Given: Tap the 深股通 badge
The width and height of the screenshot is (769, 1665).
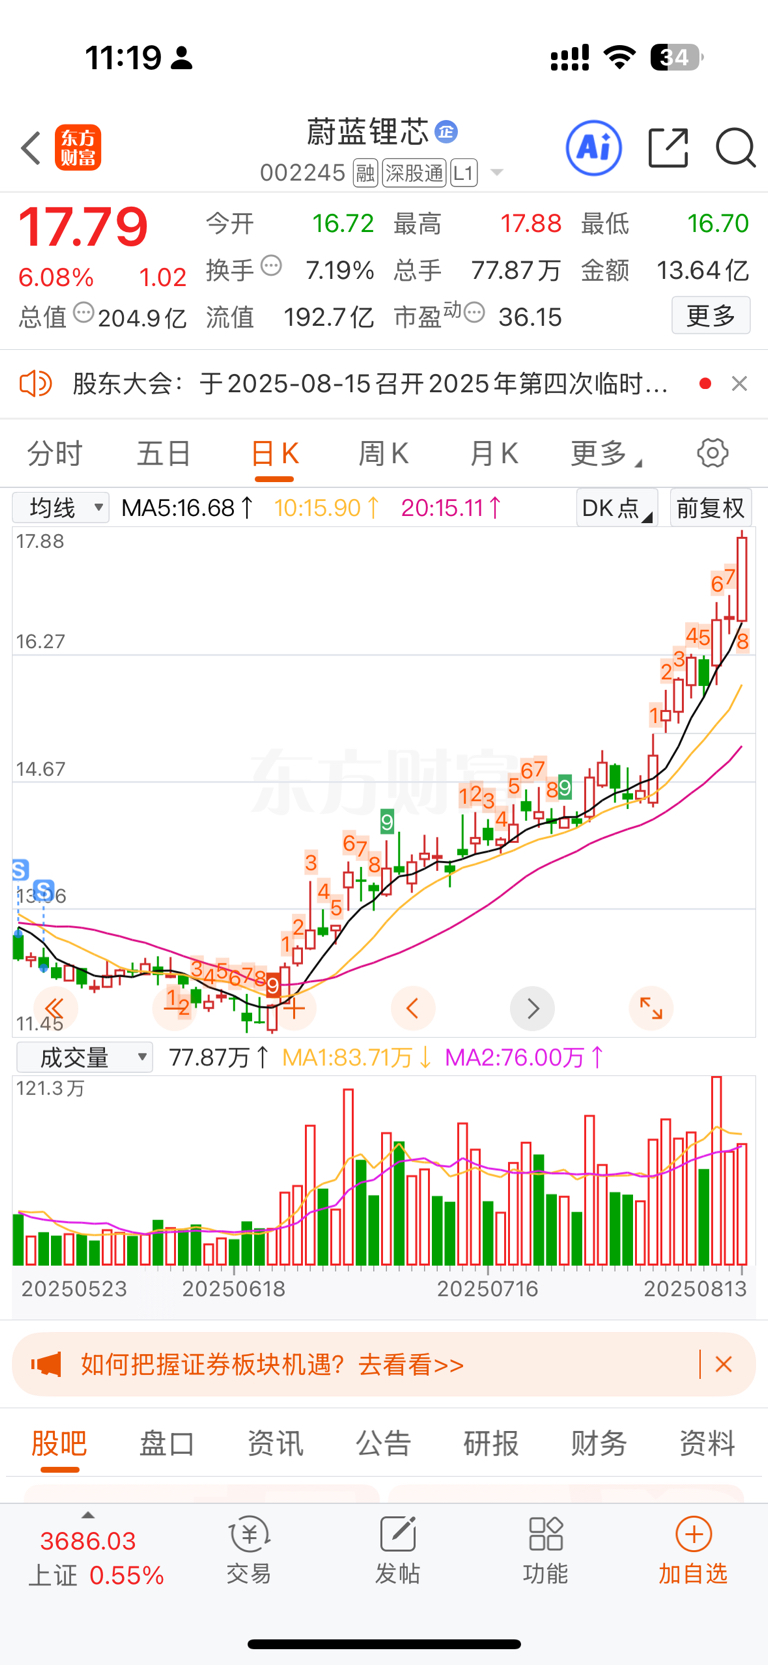Looking at the screenshot, I should click(414, 173).
